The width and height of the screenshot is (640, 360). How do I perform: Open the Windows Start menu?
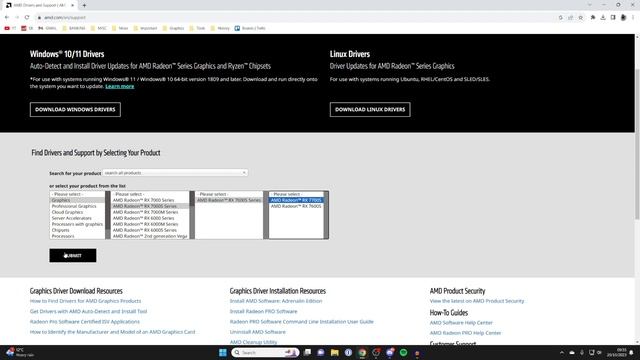(x=222, y=353)
